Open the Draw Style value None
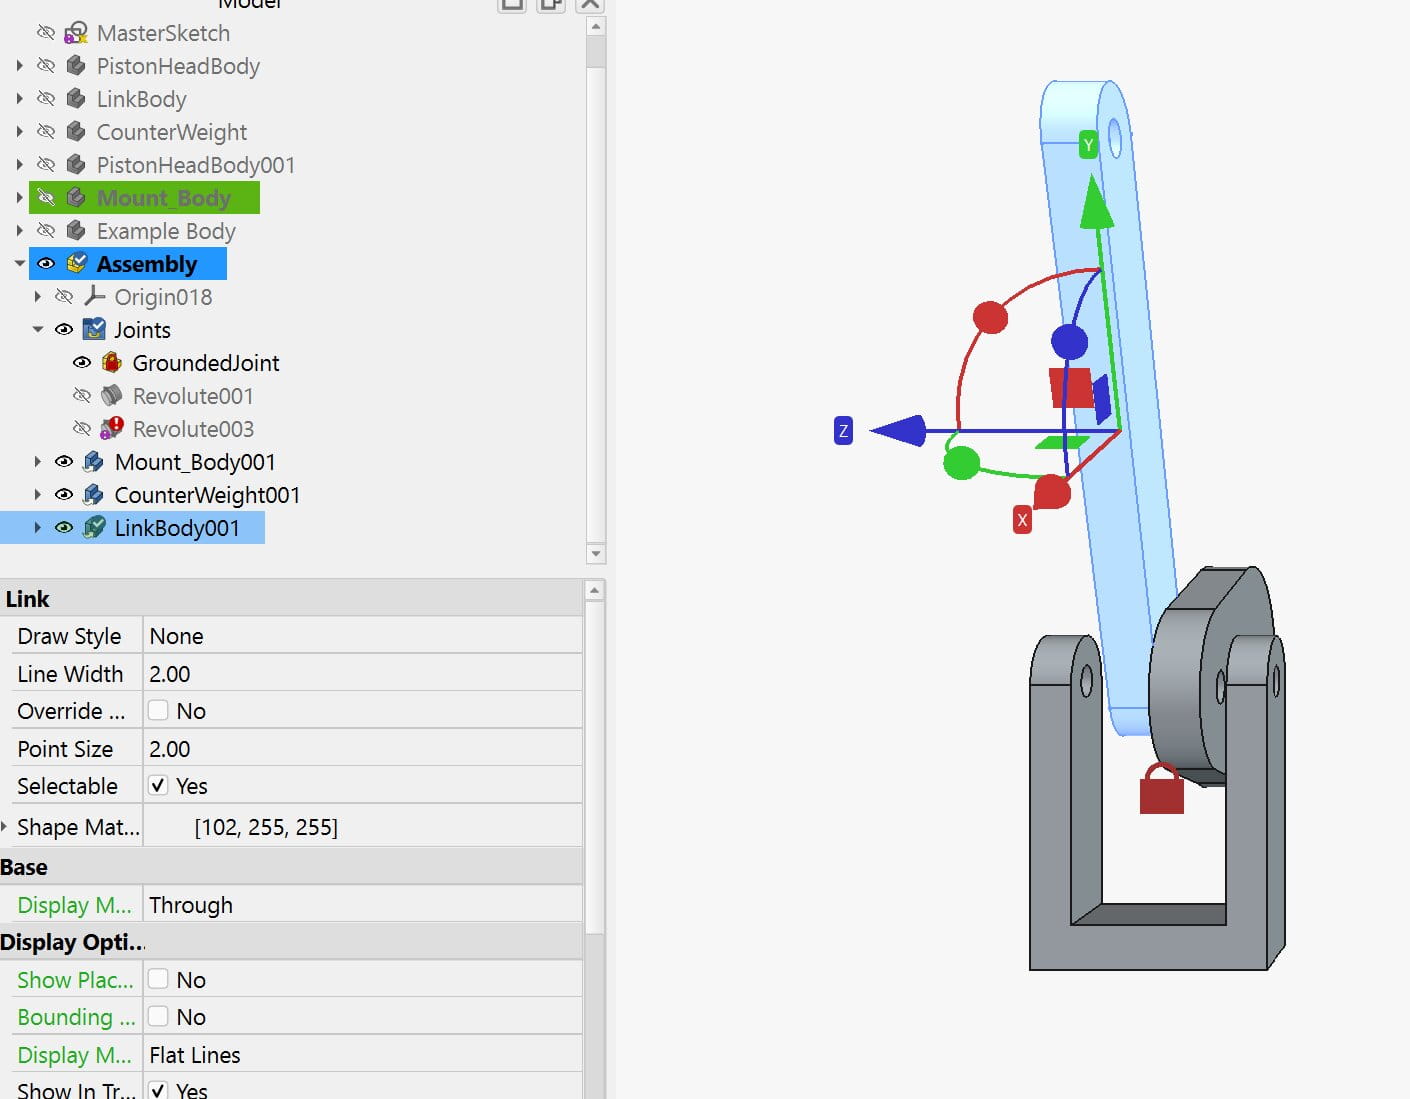 (x=363, y=636)
